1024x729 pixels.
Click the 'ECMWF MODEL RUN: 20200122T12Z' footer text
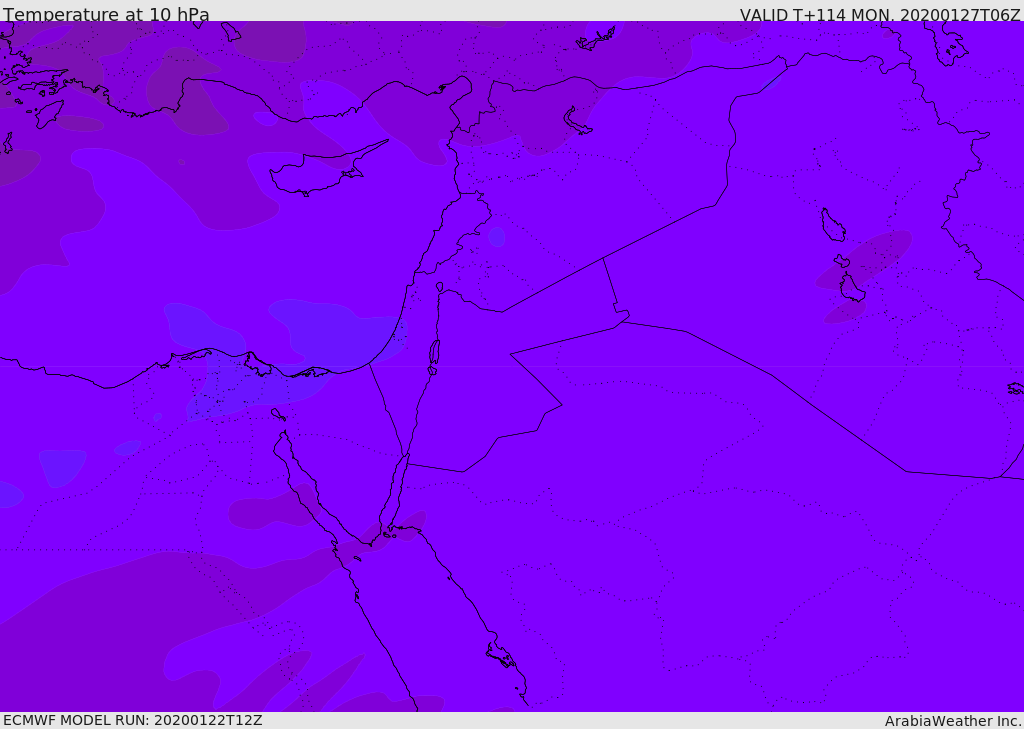click(x=133, y=720)
